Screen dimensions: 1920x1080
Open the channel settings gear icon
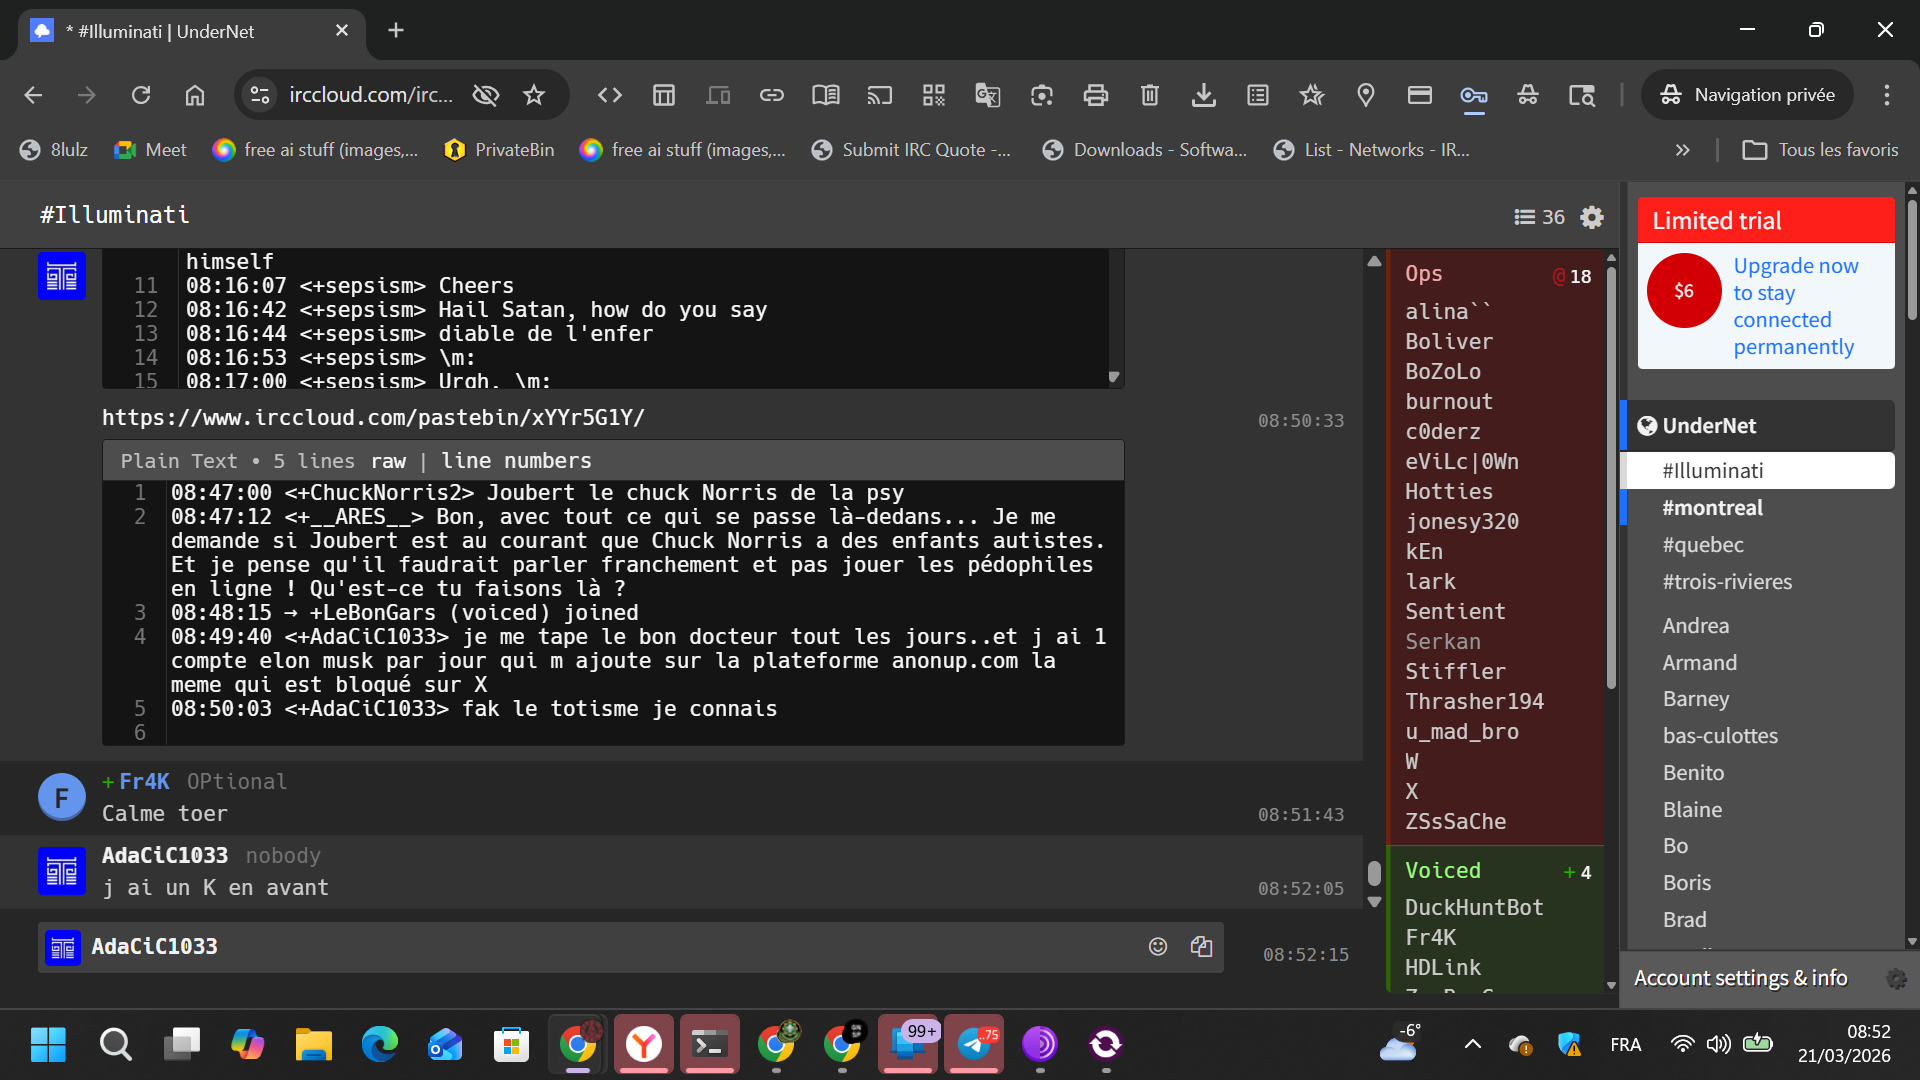1592,217
